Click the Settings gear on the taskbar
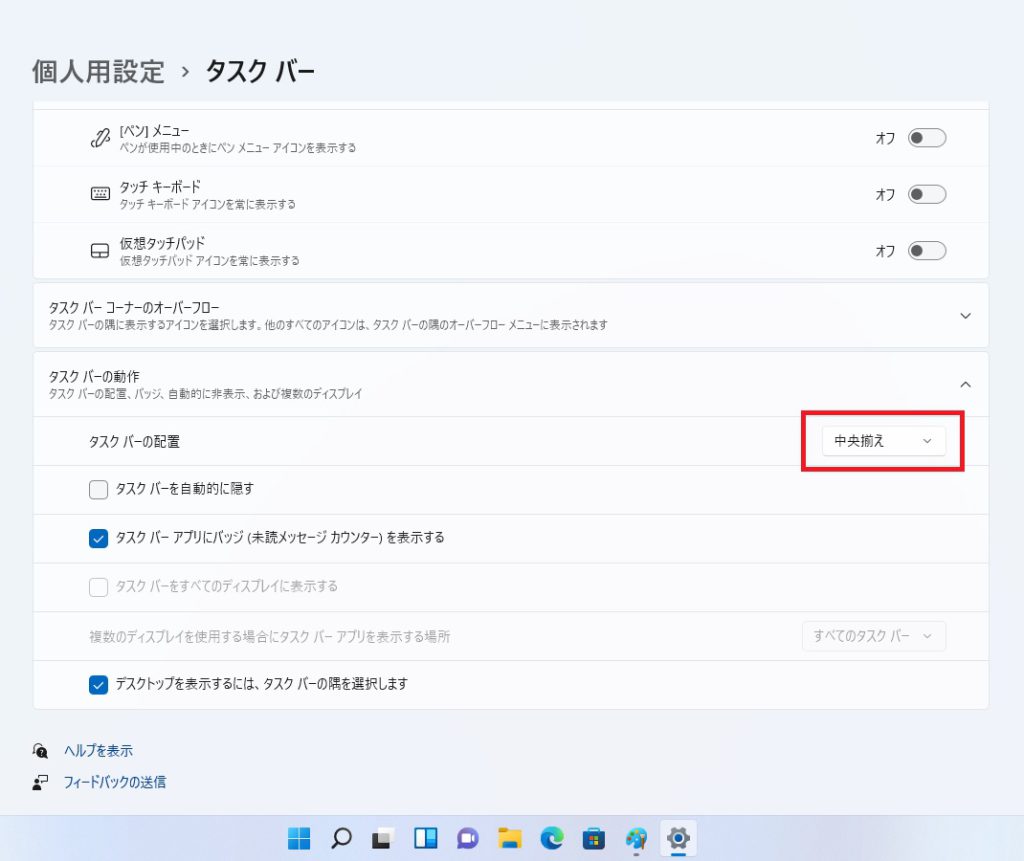1024x861 pixels. (678, 838)
